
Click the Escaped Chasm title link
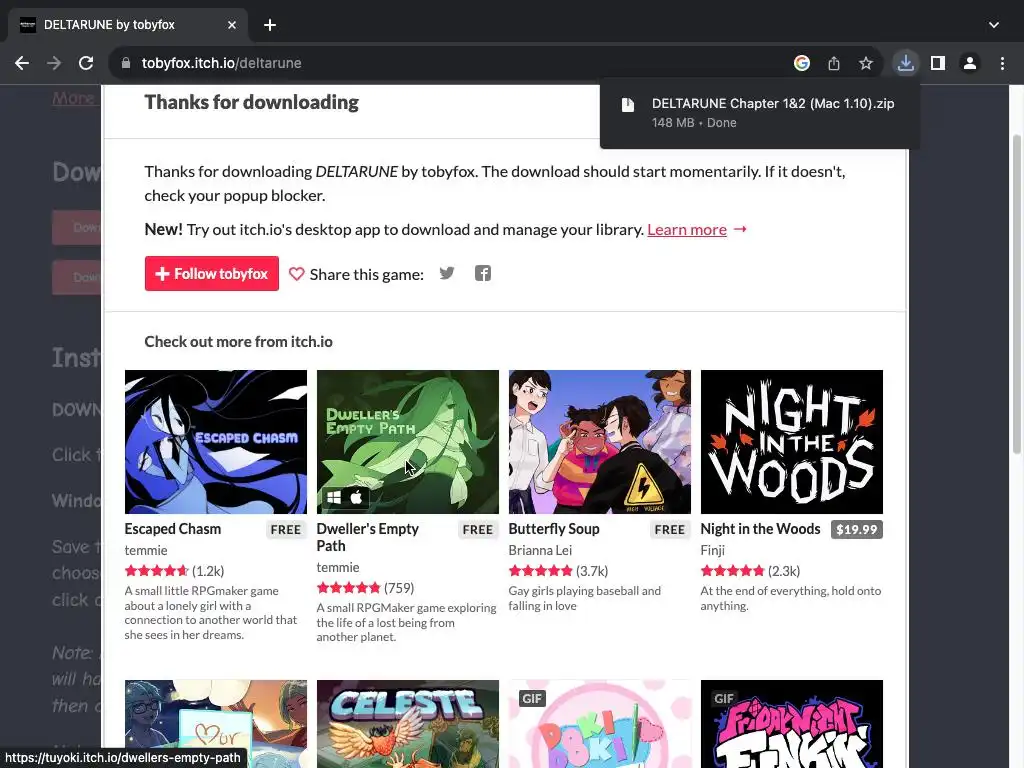[173, 529]
